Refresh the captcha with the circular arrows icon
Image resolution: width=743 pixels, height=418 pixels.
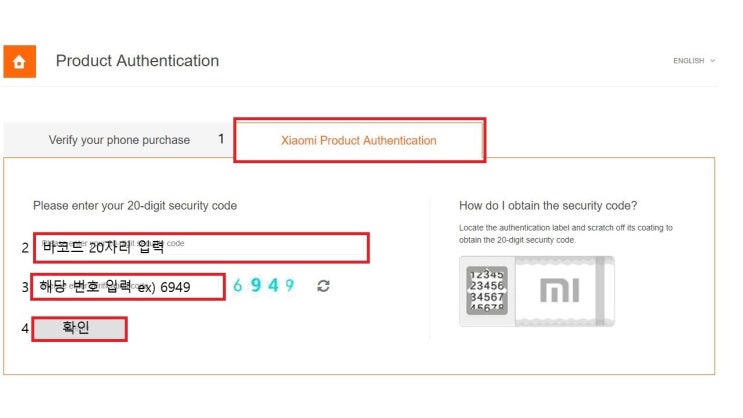point(323,286)
